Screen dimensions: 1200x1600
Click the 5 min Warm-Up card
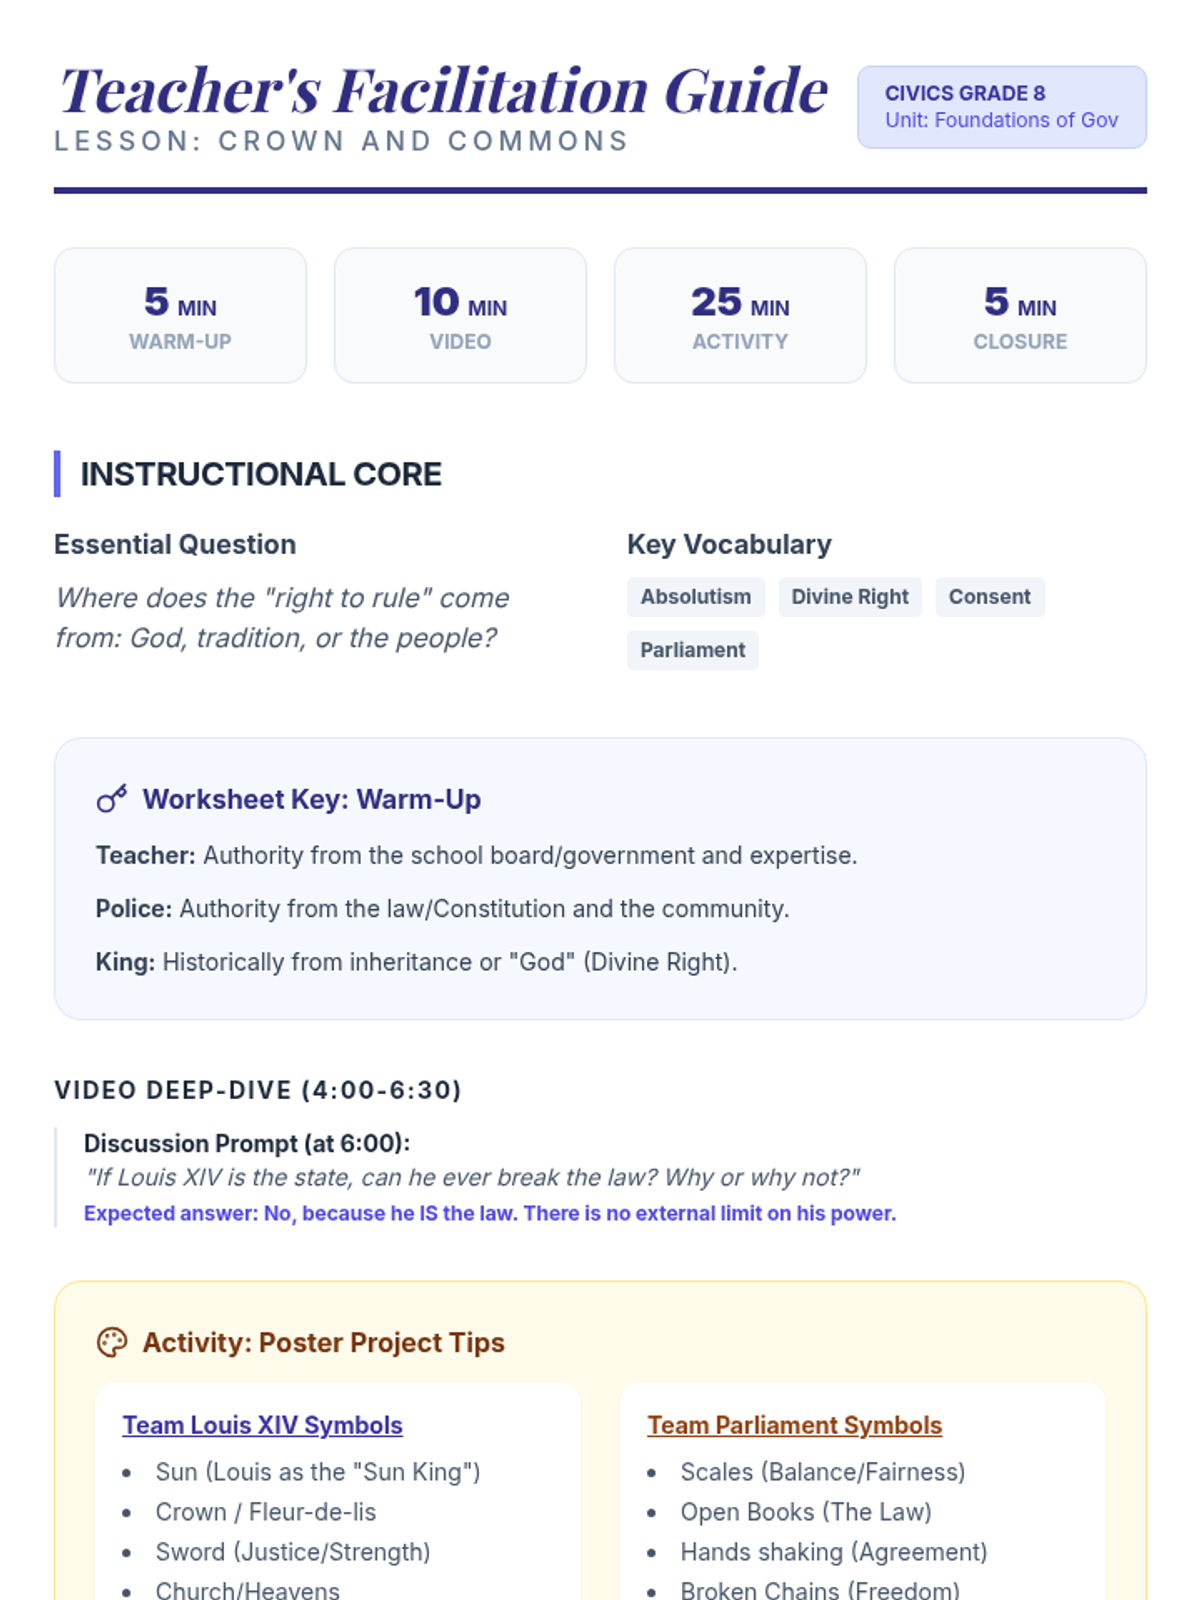point(180,316)
